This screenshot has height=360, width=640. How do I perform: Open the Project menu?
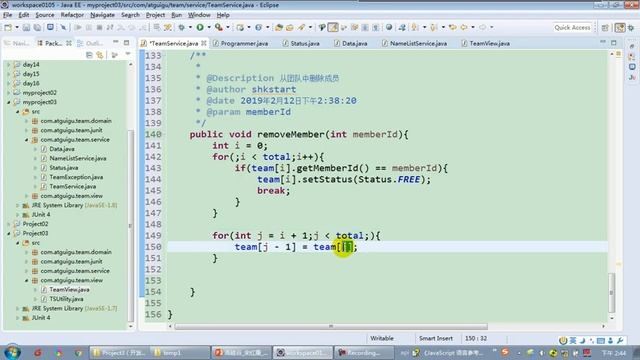(x=156, y=15)
